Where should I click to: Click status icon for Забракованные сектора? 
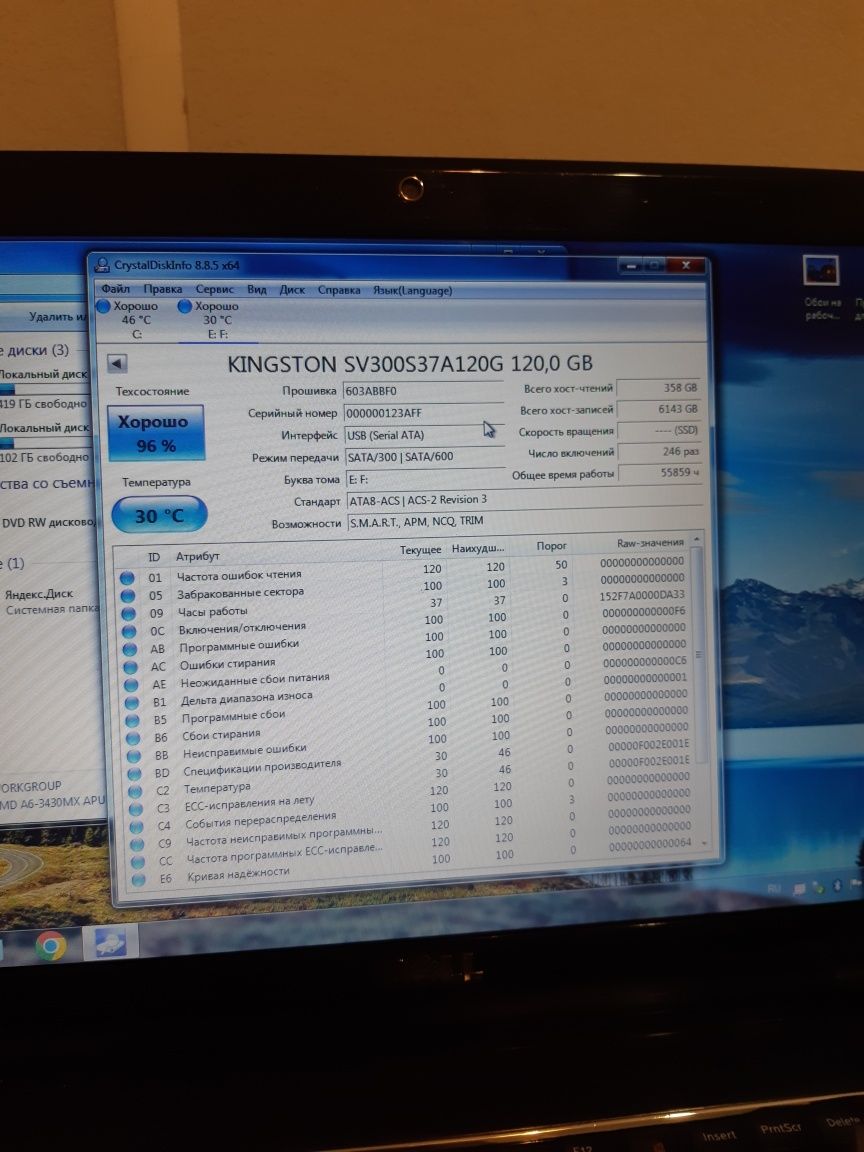click(127, 596)
